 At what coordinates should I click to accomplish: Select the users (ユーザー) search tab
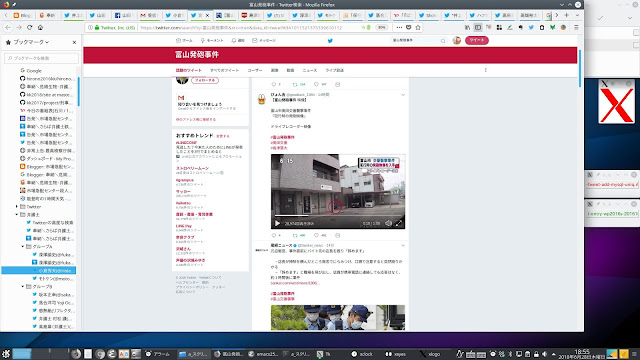(255, 70)
